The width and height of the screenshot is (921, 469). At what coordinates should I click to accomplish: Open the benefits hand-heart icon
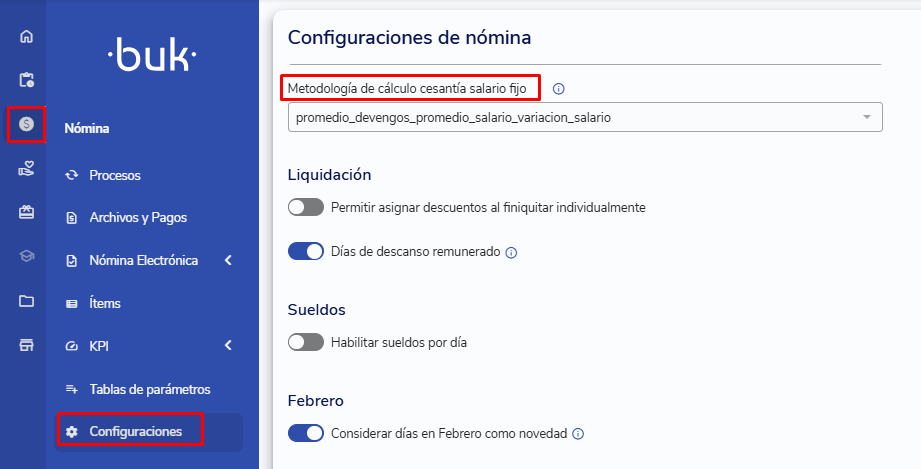[26, 169]
